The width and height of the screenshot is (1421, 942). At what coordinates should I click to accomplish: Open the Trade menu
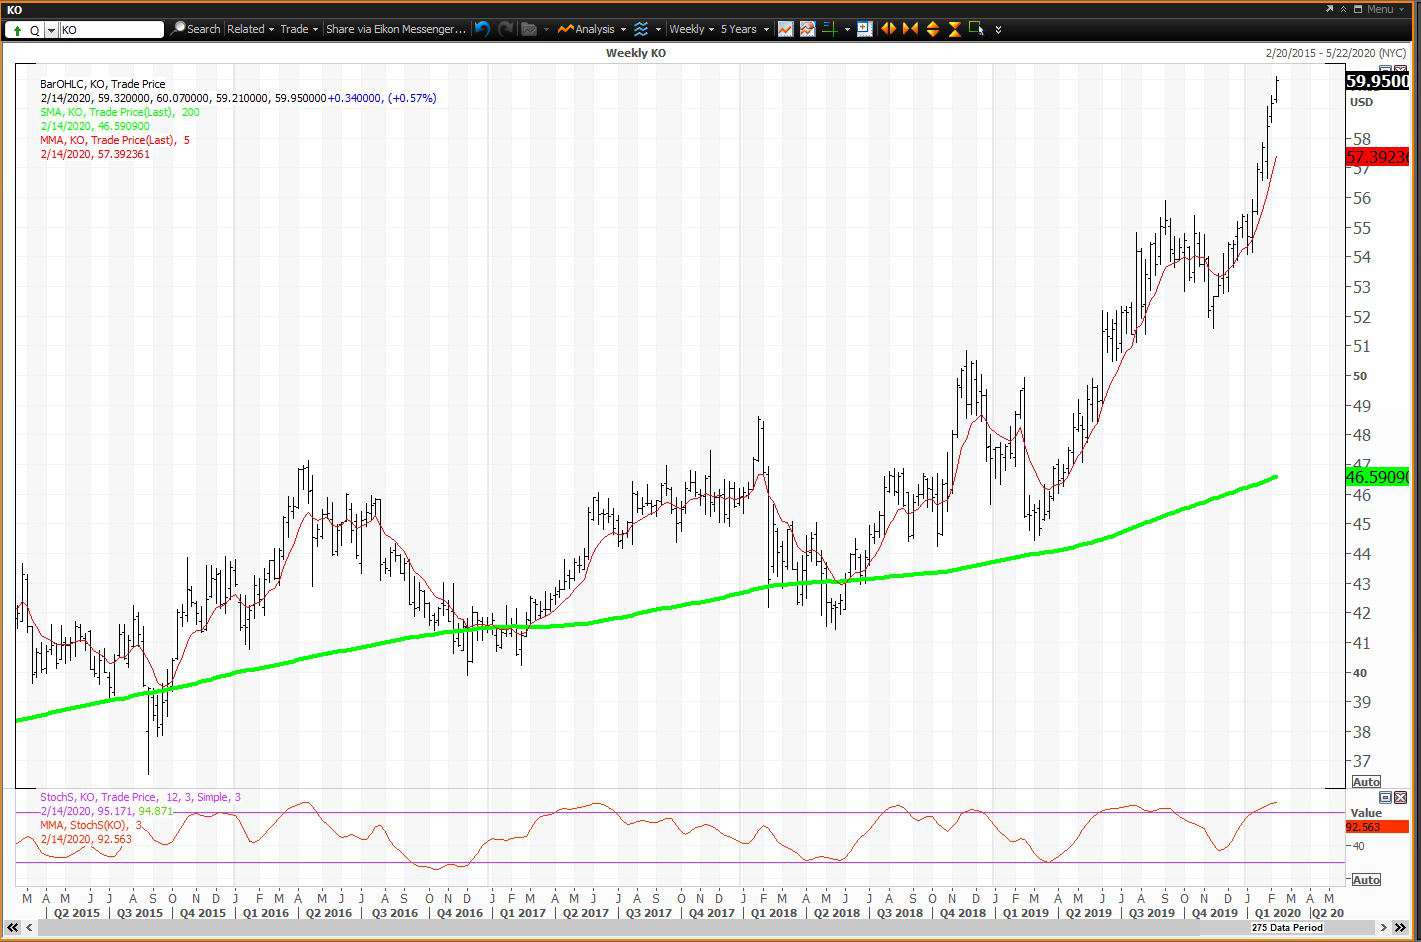click(298, 29)
